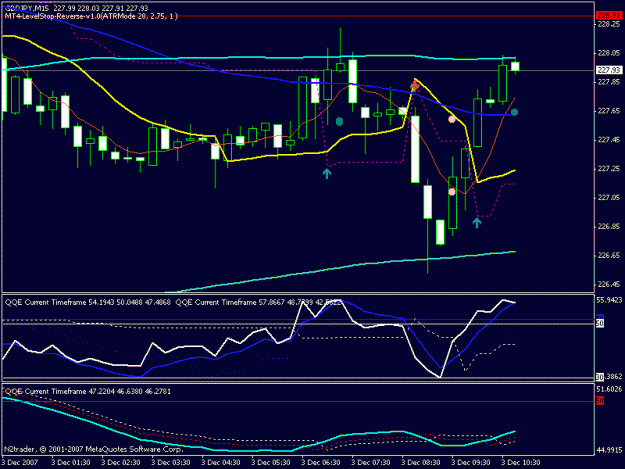Click the 226.85 price axis label
This screenshot has width=625, height=469.
(609, 226)
